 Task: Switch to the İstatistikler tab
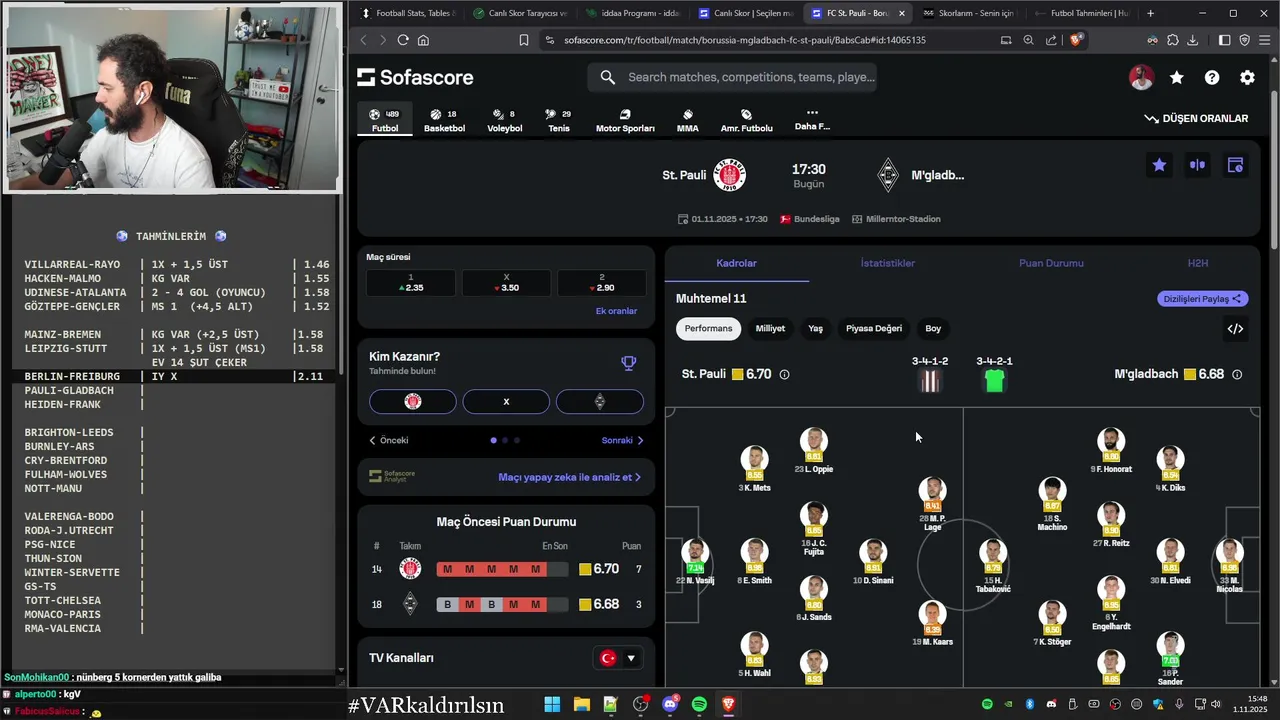[x=888, y=263]
